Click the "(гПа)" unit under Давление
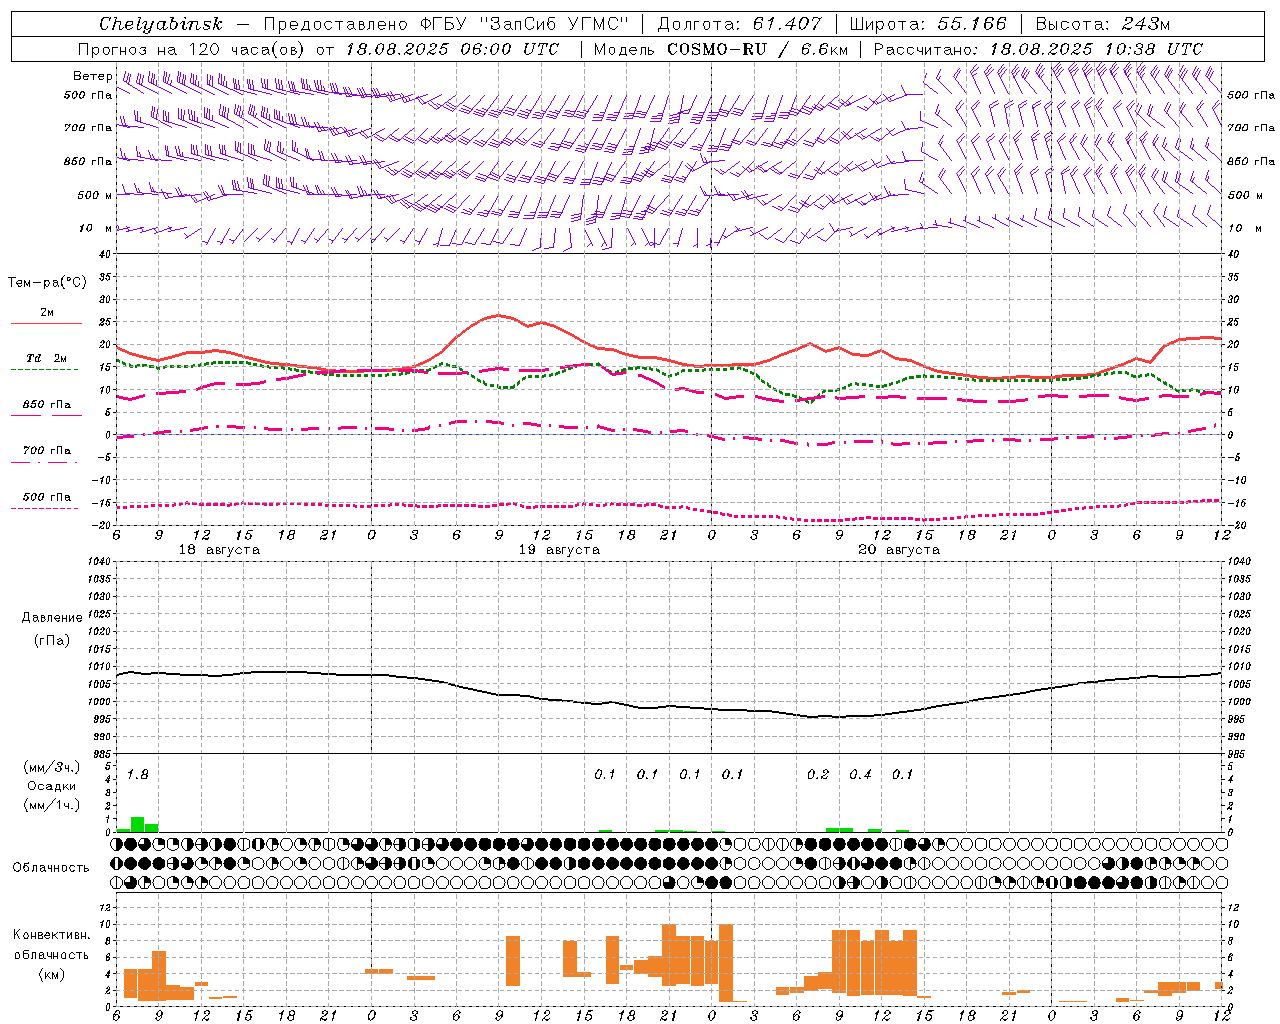Image resolution: width=1280 pixels, height=1024 pixels. tap(51, 640)
